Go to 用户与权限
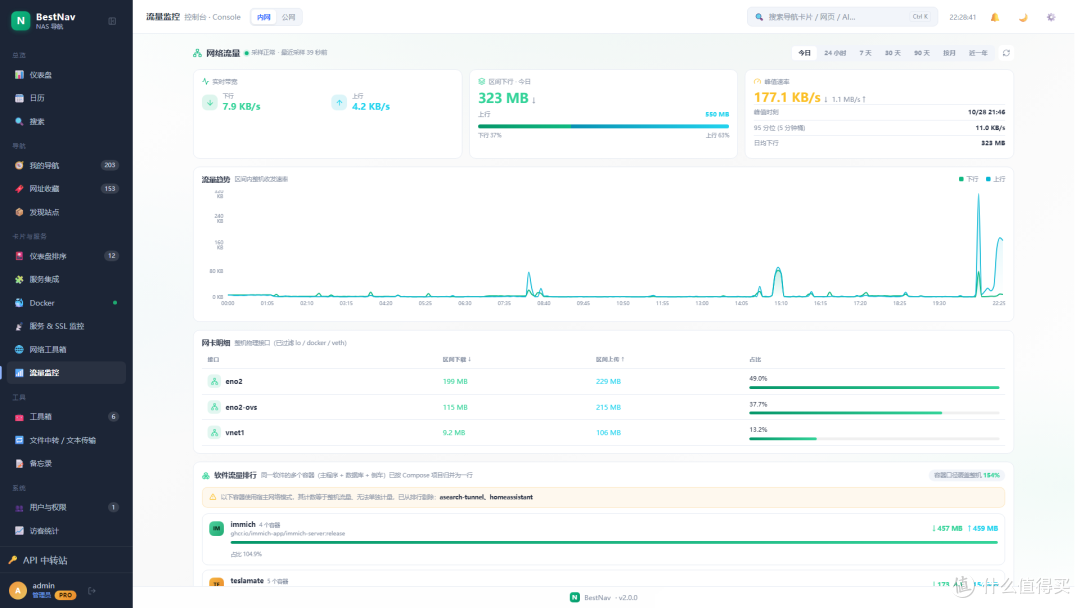The width and height of the screenshot is (1080, 608). (x=66, y=507)
